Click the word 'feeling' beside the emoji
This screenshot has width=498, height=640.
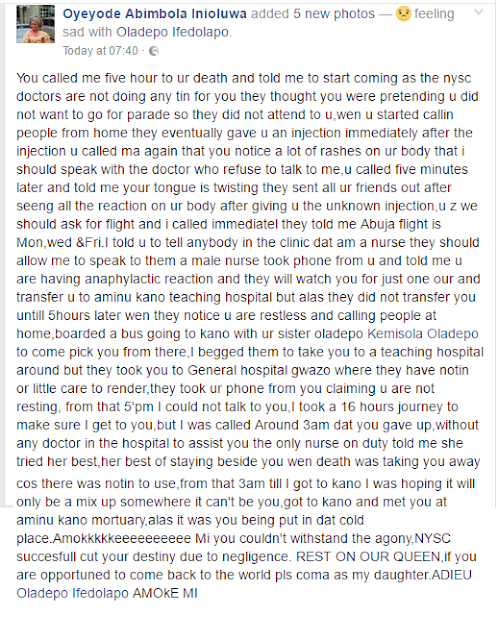434,14
